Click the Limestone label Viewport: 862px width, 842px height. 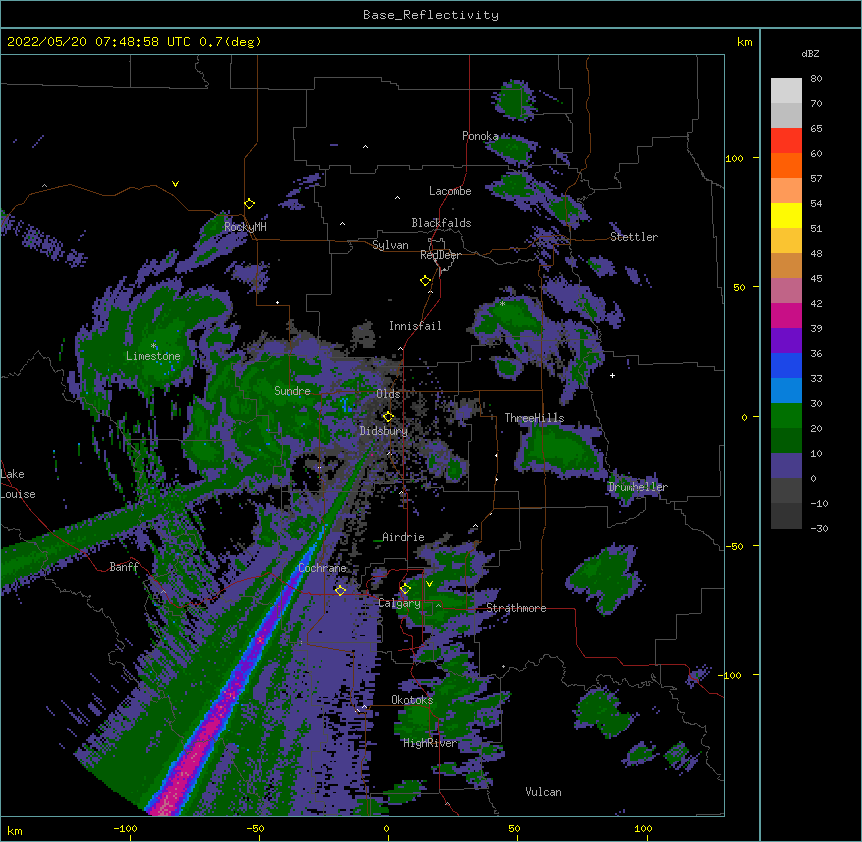(x=153, y=356)
